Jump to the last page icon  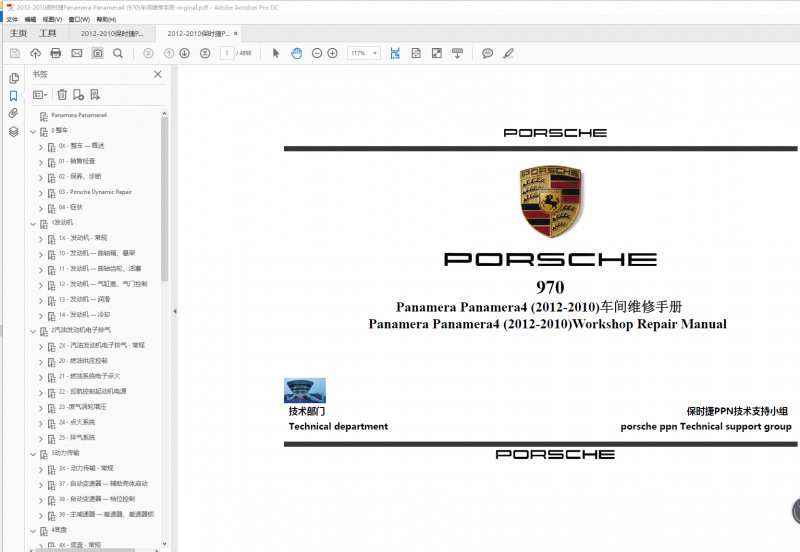tap(205, 53)
